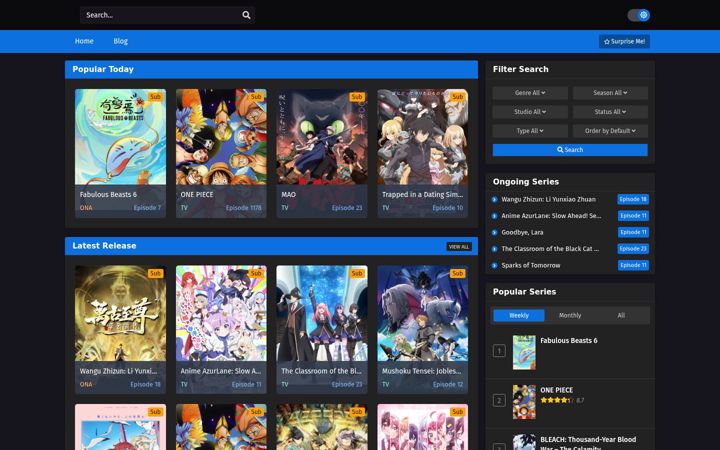
Task: Click ONE PIECE star rating
Action: [x=555, y=400]
